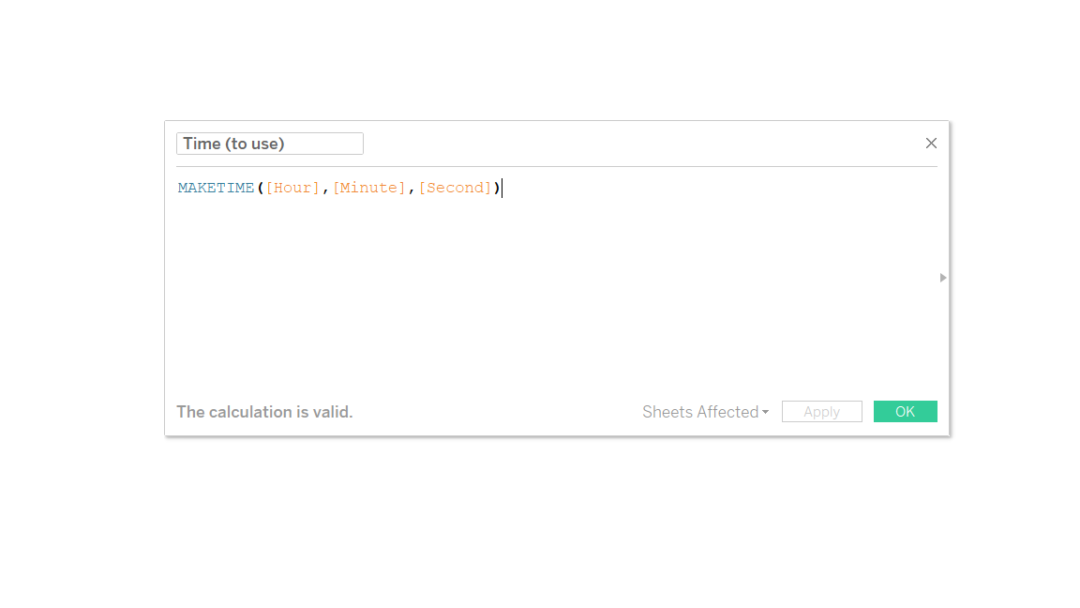Click the closing parenthesis after [Second]

coord(494,187)
